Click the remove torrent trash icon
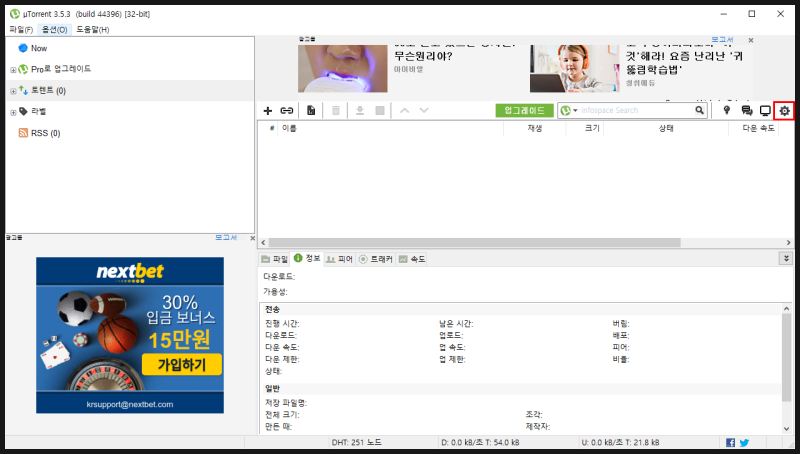 (x=336, y=110)
